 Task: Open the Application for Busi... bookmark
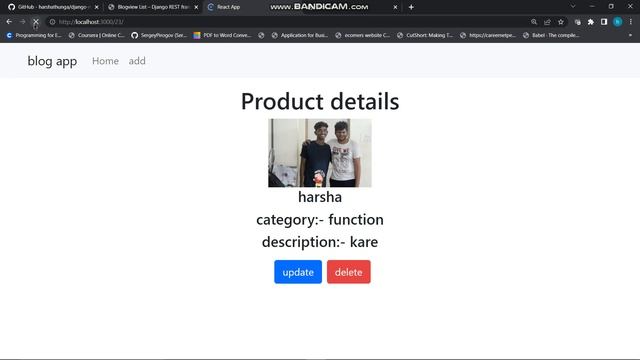click(x=300, y=36)
